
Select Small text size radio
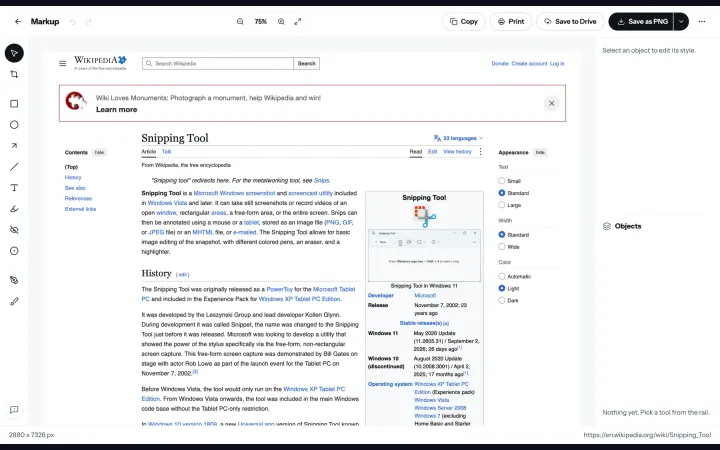click(x=502, y=181)
